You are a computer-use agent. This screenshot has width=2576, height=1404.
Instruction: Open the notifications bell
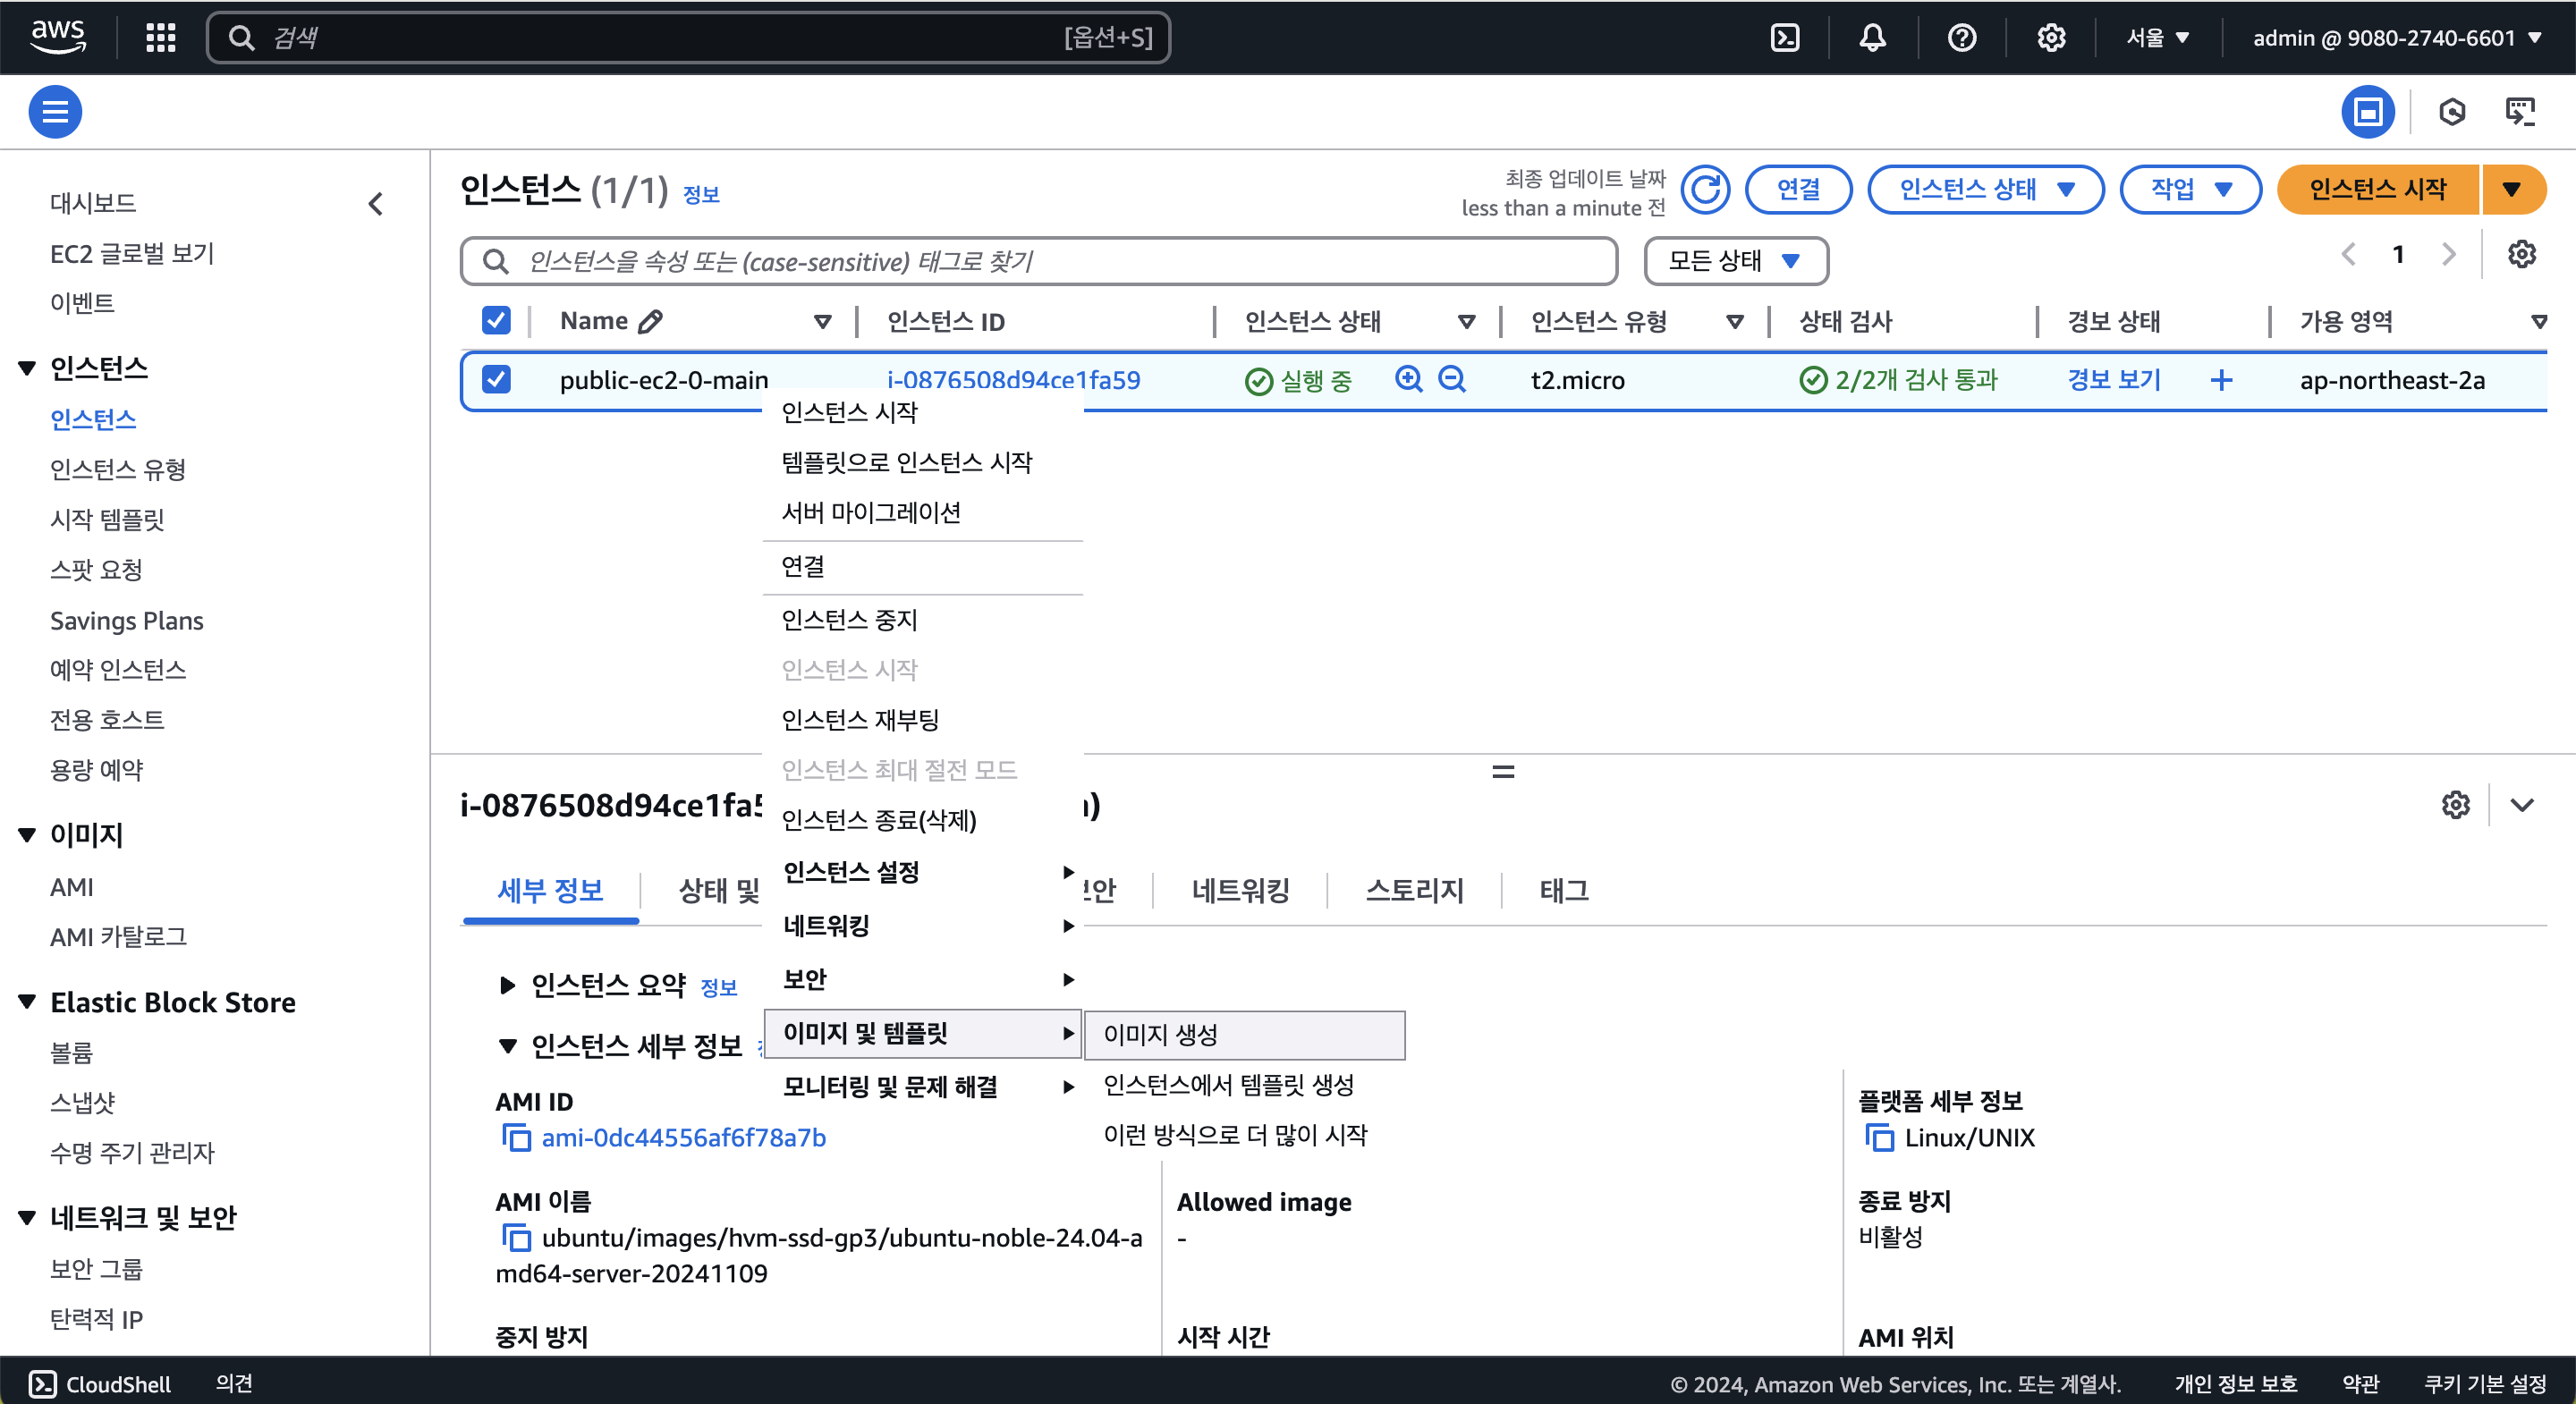click(1872, 38)
